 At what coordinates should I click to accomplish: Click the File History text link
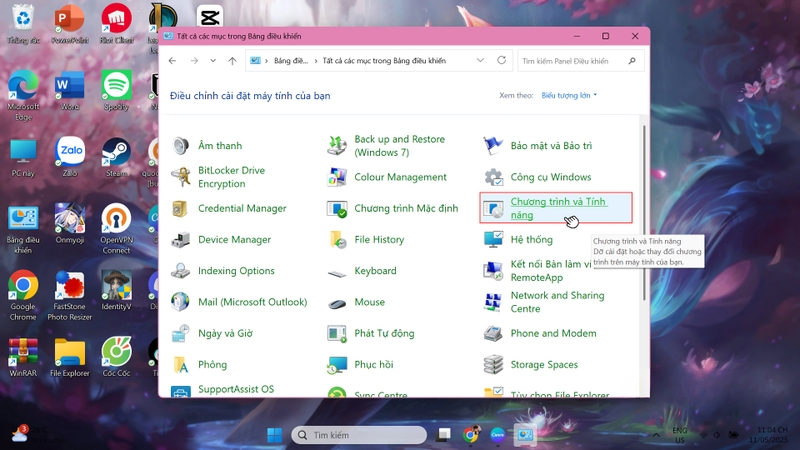point(379,240)
